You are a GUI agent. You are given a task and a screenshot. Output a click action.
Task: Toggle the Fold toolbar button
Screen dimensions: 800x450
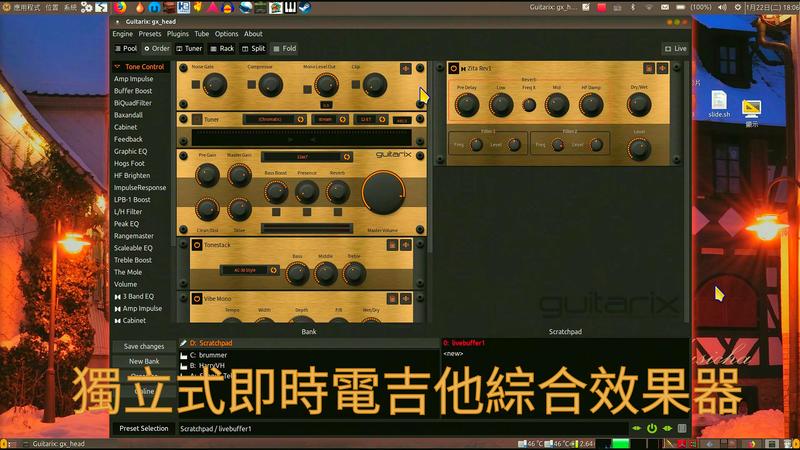(x=285, y=48)
